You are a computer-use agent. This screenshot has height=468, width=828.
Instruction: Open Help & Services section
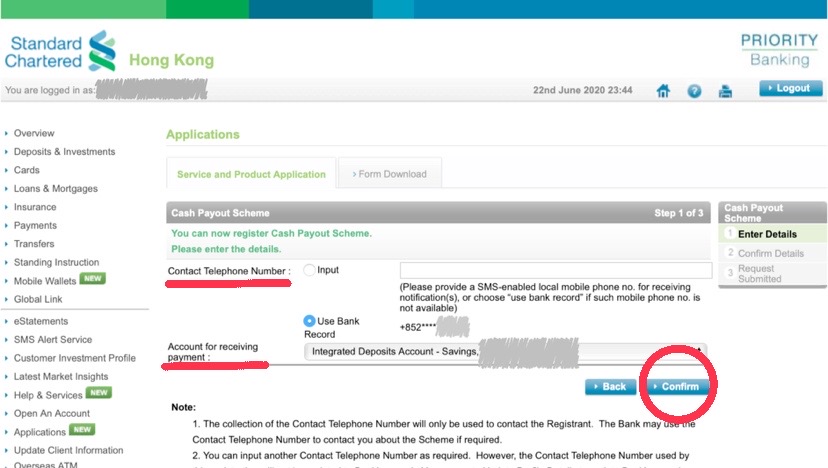[x=48, y=395]
